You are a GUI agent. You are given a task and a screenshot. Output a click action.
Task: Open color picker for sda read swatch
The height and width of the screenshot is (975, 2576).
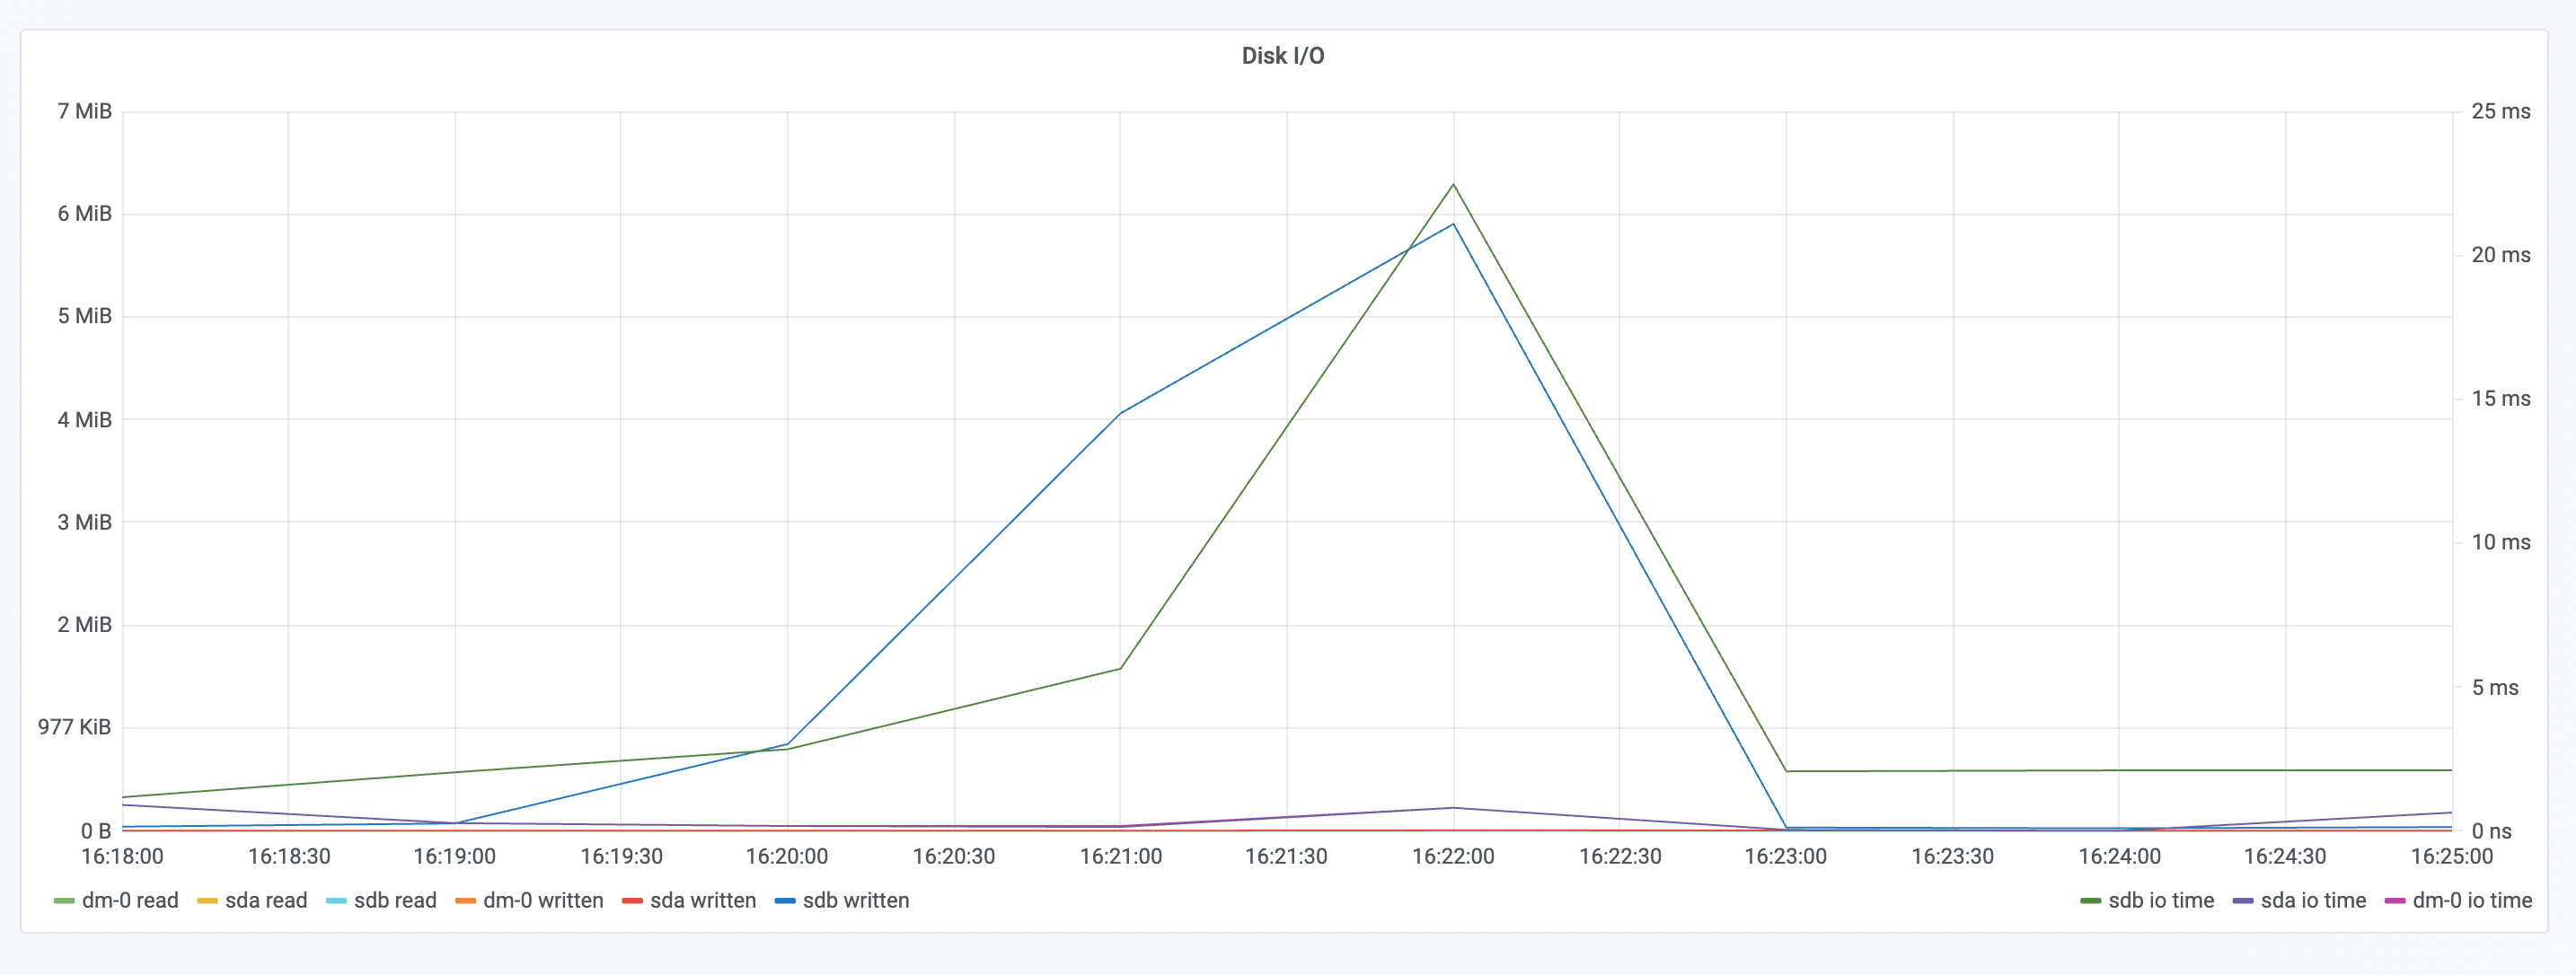[x=207, y=901]
